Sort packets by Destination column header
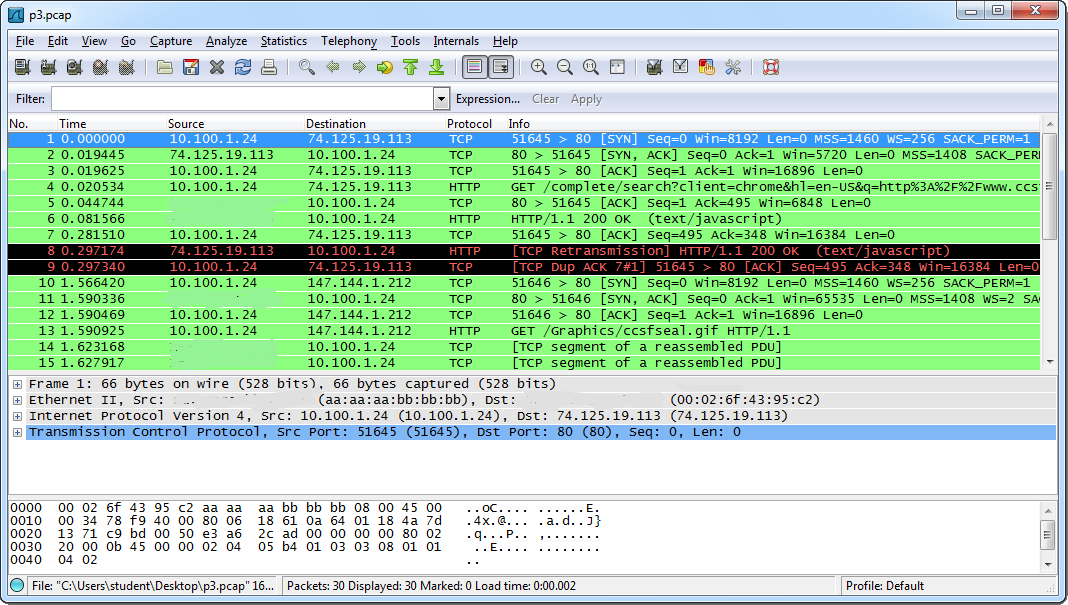 [x=374, y=123]
